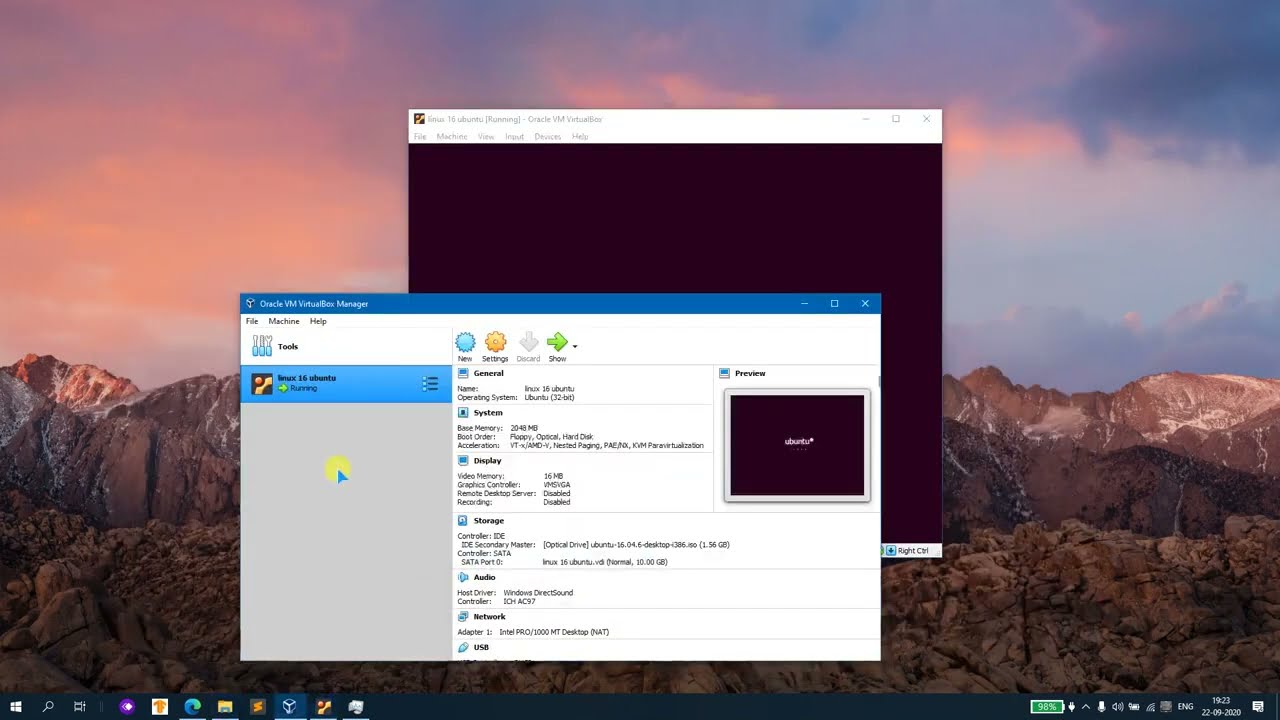Viewport: 1280px width, 720px height.
Task: Open the notification center icon
Action: tap(1259, 707)
